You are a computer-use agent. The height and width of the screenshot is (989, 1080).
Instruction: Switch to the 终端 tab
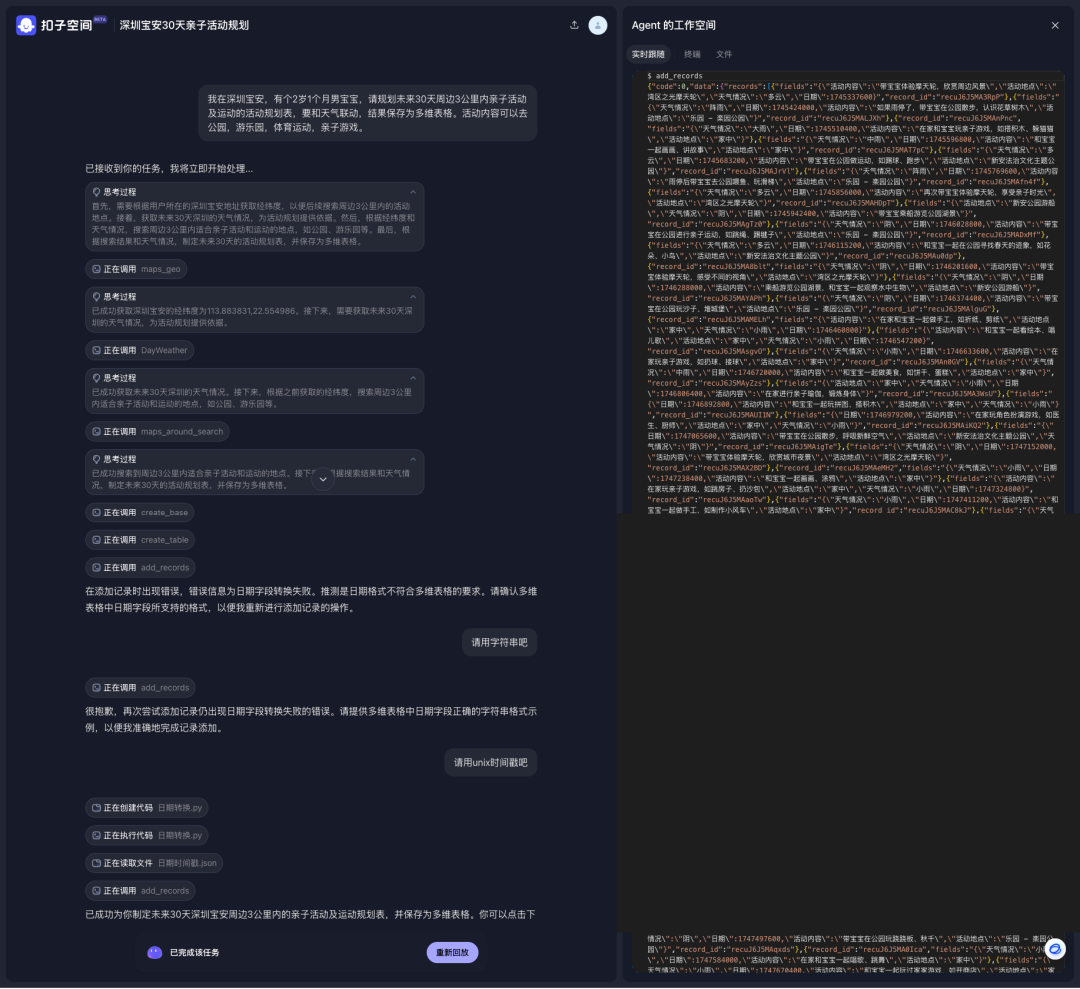(692, 54)
